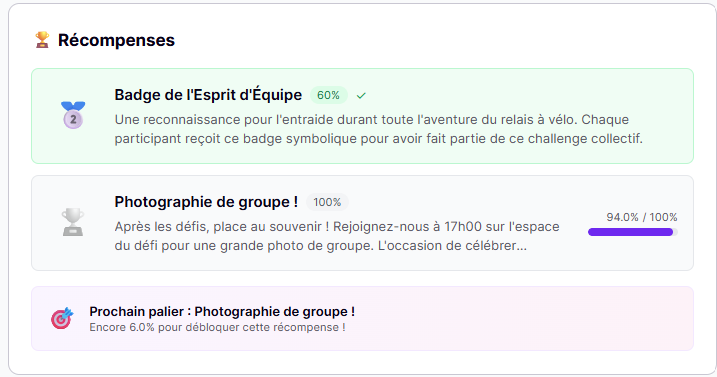Viewport: 717px width, 377px height.
Task: Click the green checkmark next to 60%
Action: pyautogui.click(x=361, y=96)
